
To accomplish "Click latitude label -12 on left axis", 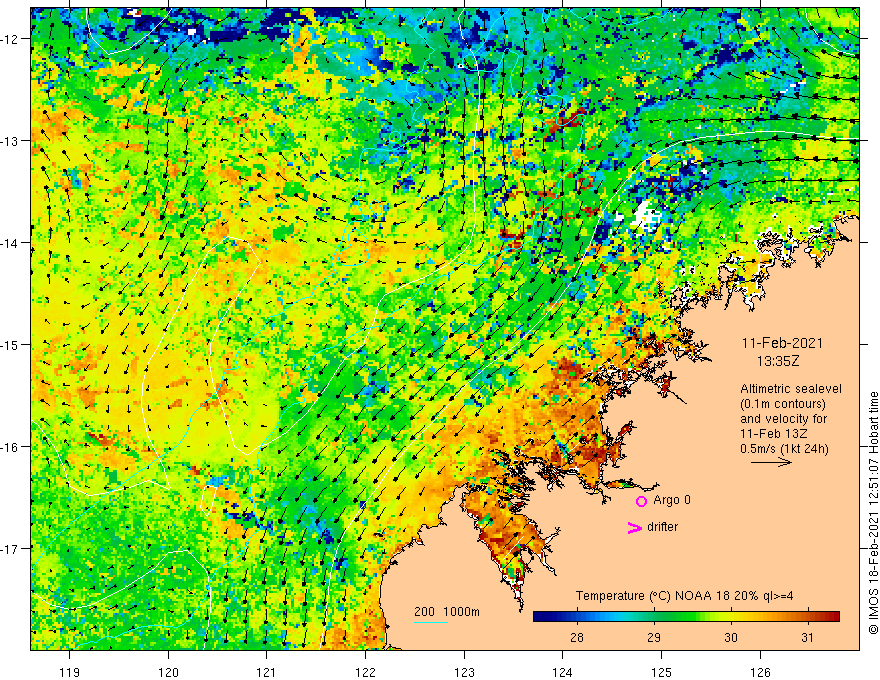I will point(10,39).
